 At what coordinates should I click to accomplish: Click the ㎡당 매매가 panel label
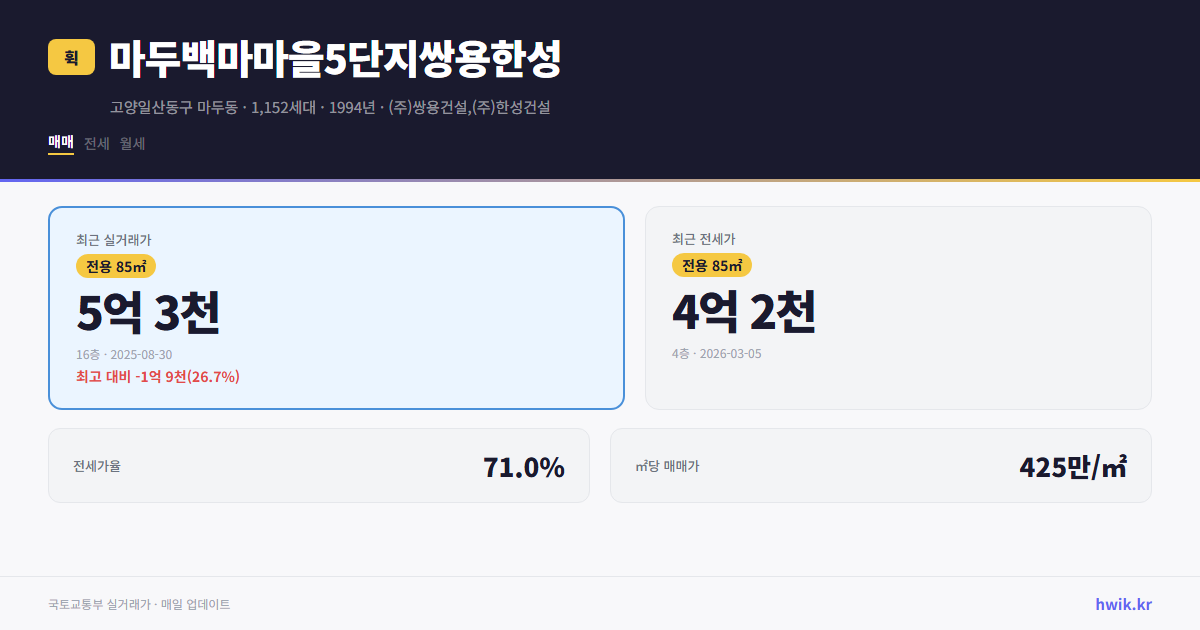(x=666, y=466)
